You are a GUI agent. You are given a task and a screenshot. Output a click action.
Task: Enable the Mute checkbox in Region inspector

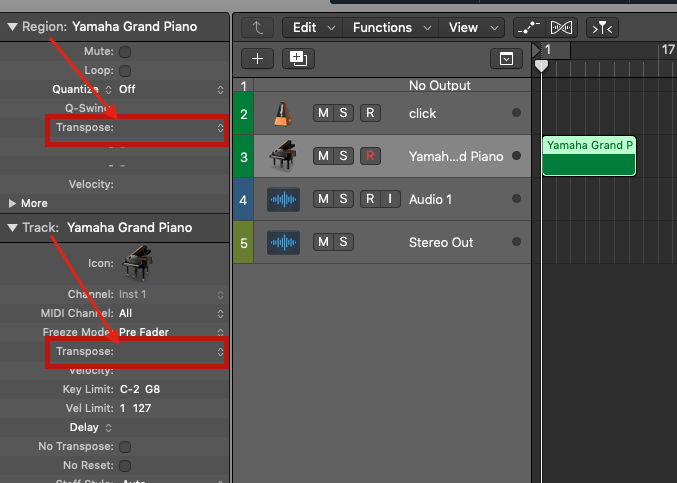click(x=125, y=51)
